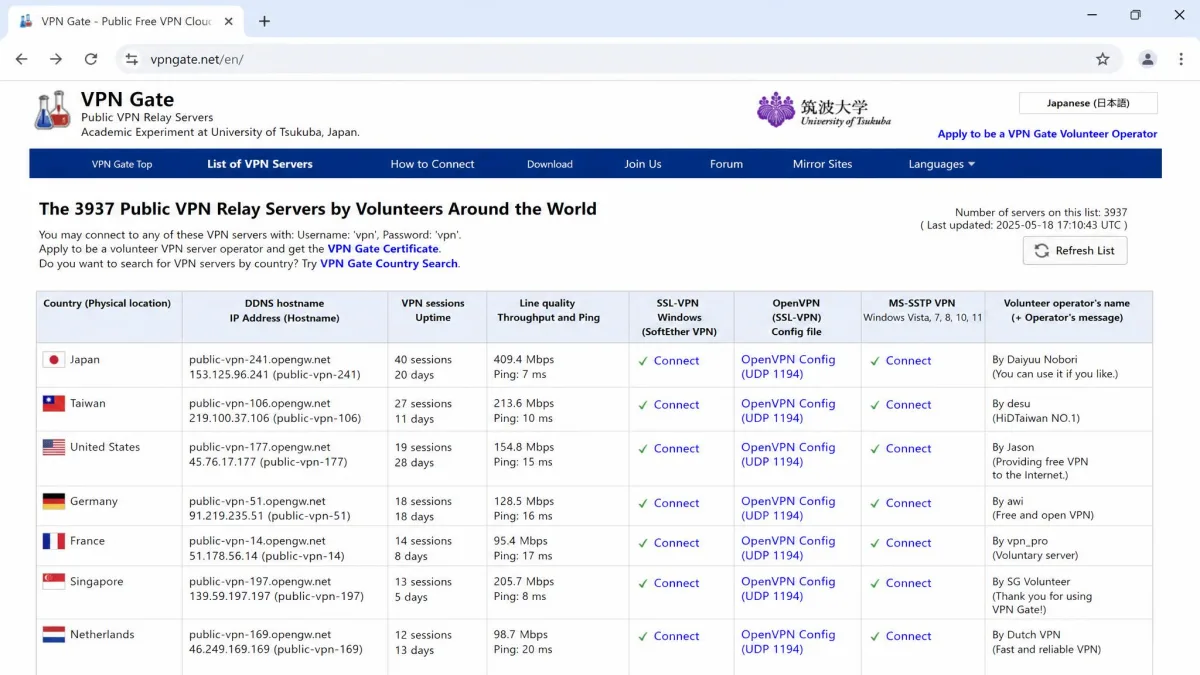The height and width of the screenshot is (675, 1200).
Task: Click the SSL-VPN Connect link for United States
Action: (677, 449)
